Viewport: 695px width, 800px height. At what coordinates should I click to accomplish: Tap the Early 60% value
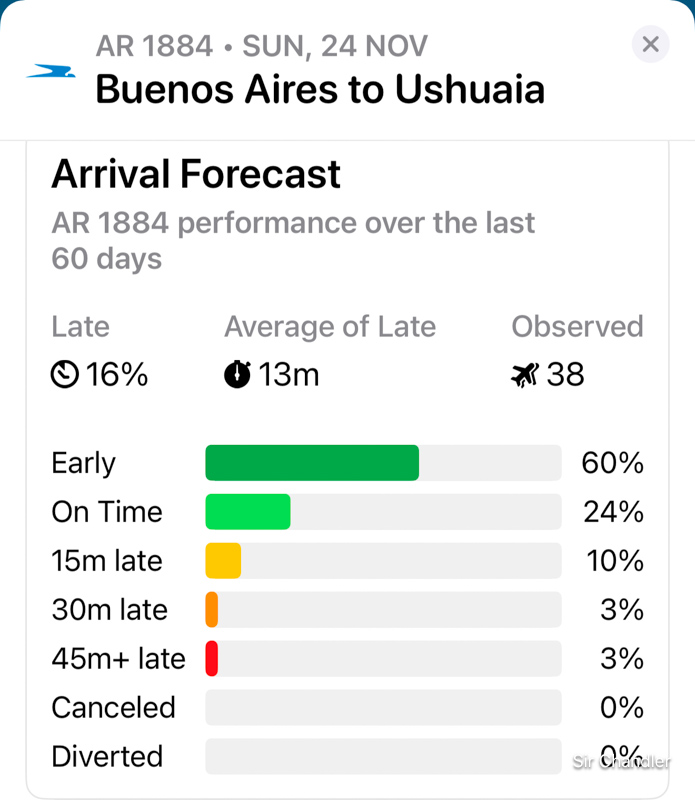point(612,464)
